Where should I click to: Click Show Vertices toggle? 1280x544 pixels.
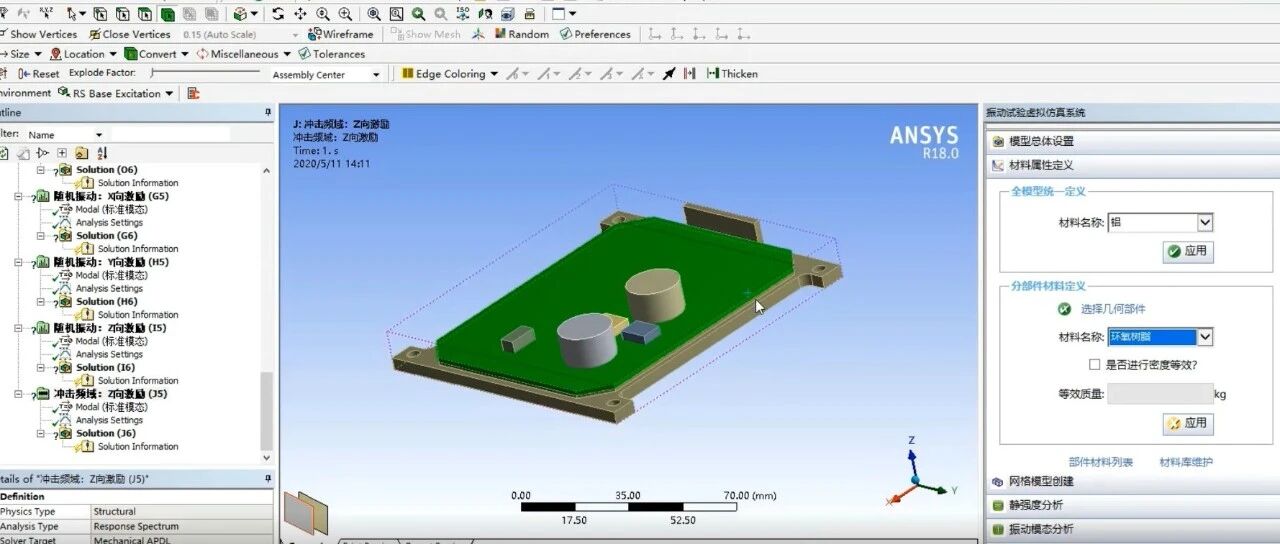pyautogui.click(x=39, y=34)
